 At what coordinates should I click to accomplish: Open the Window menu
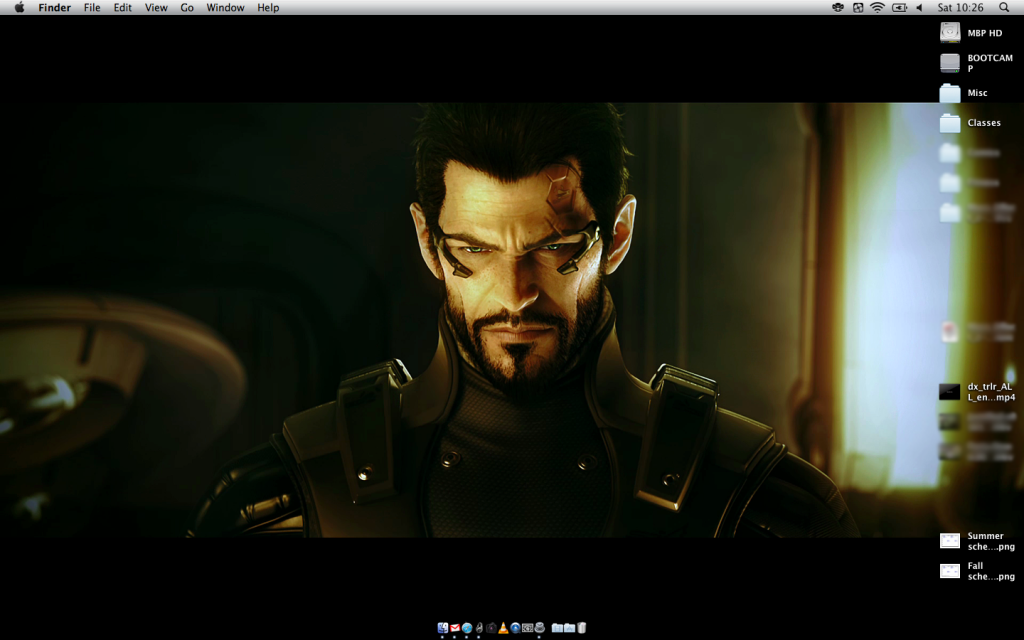pos(225,8)
